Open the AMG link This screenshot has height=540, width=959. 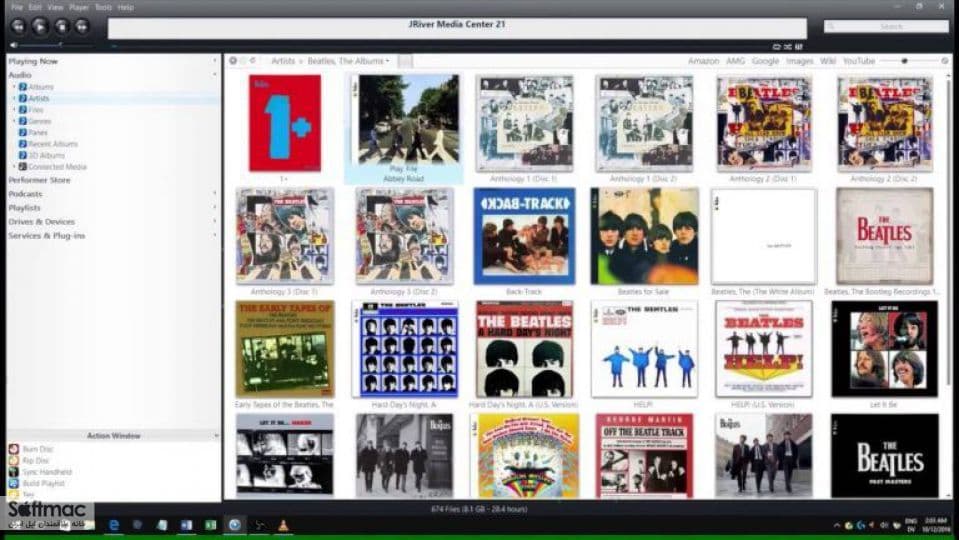(735, 61)
